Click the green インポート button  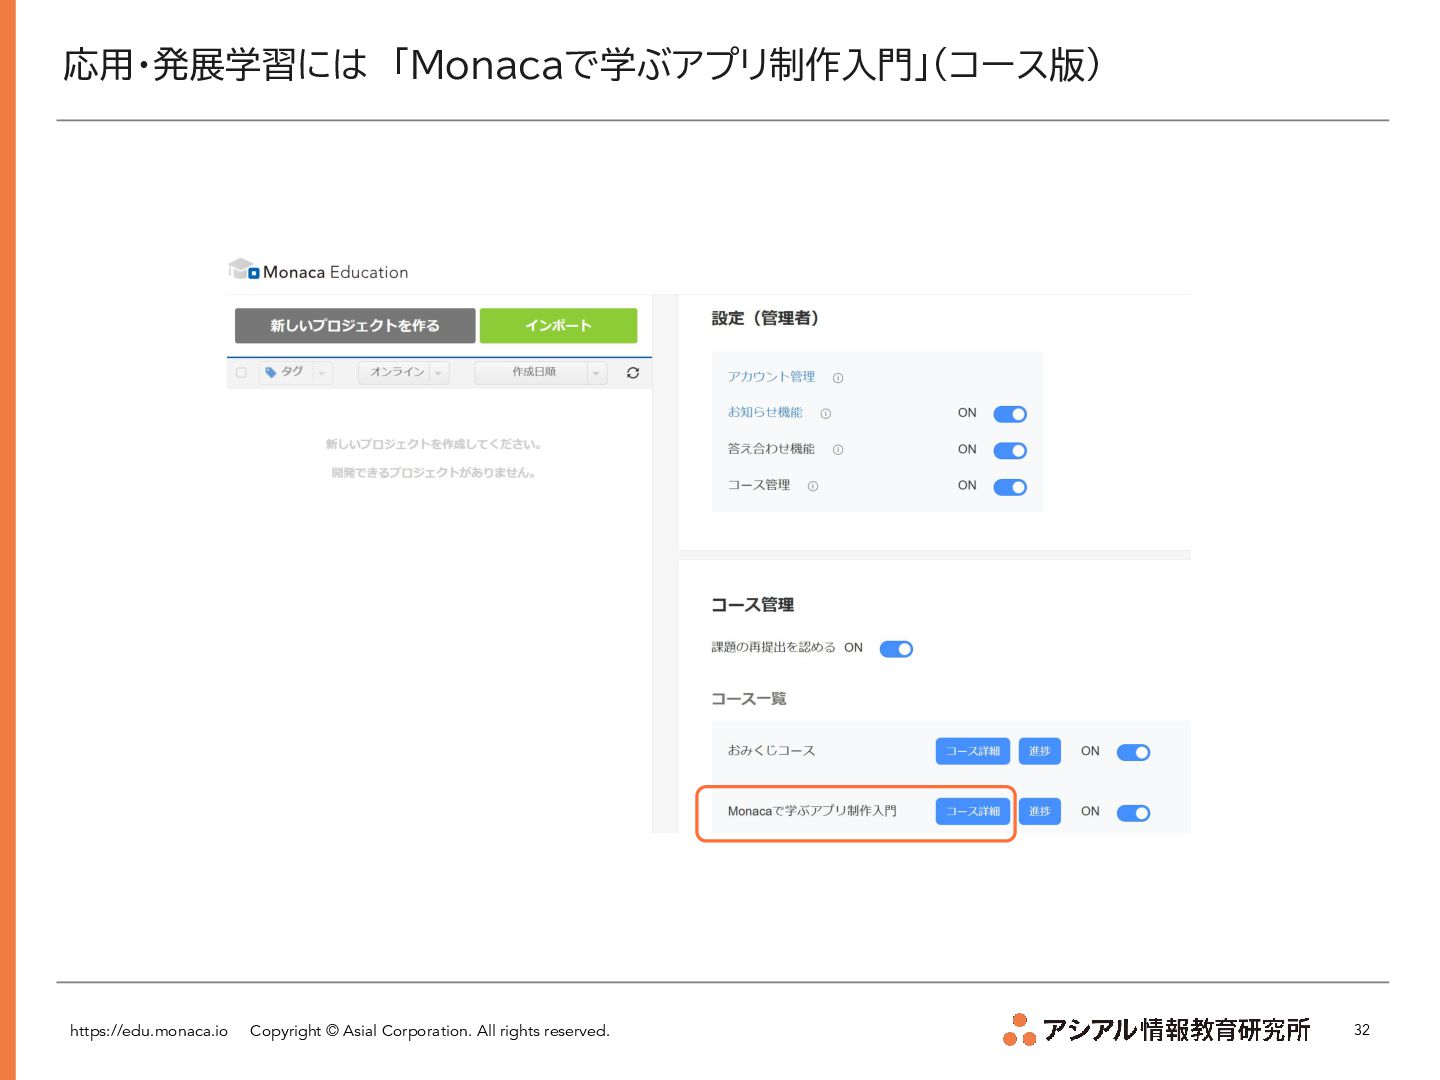coord(558,326)
